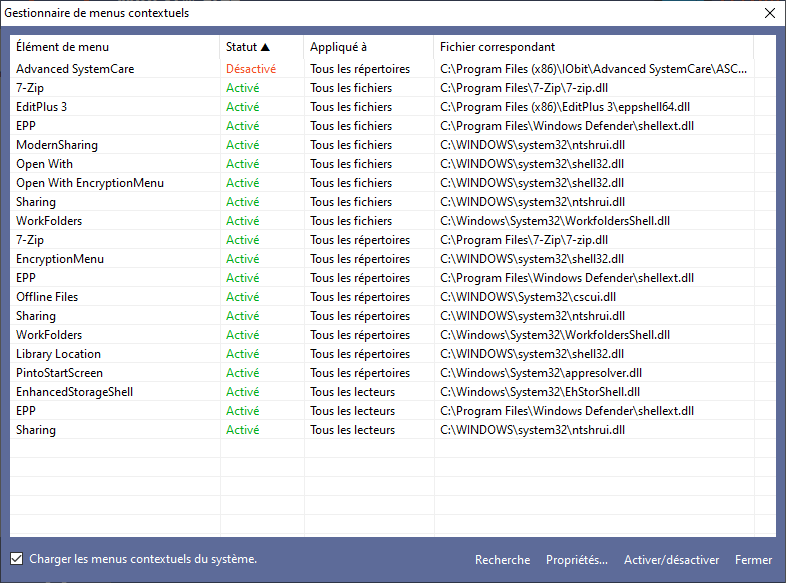This screenshot has width=786, height=583.
Task: Click the cscui.dll file path
Action: (x=528, y=297)
